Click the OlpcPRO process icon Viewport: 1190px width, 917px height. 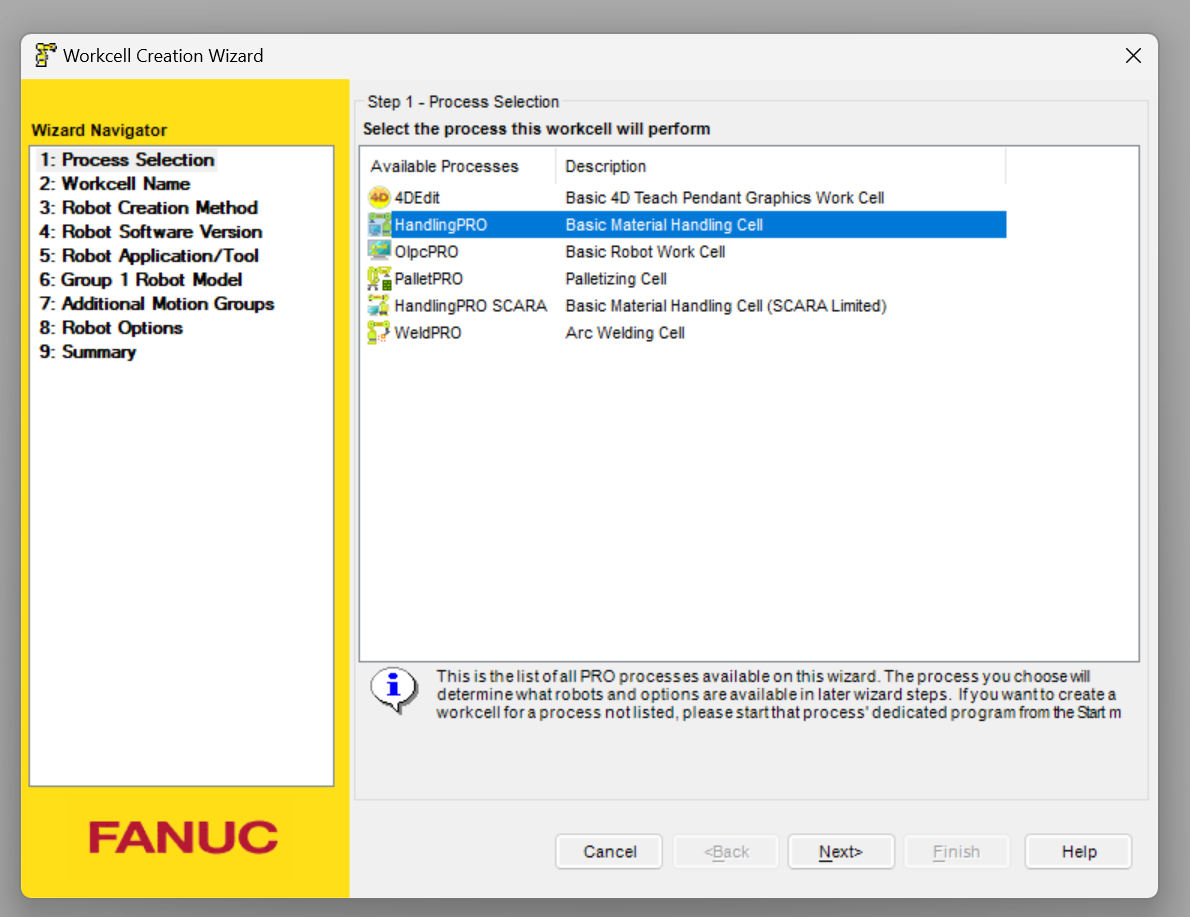pyautogui.click(x=379, y=251)
